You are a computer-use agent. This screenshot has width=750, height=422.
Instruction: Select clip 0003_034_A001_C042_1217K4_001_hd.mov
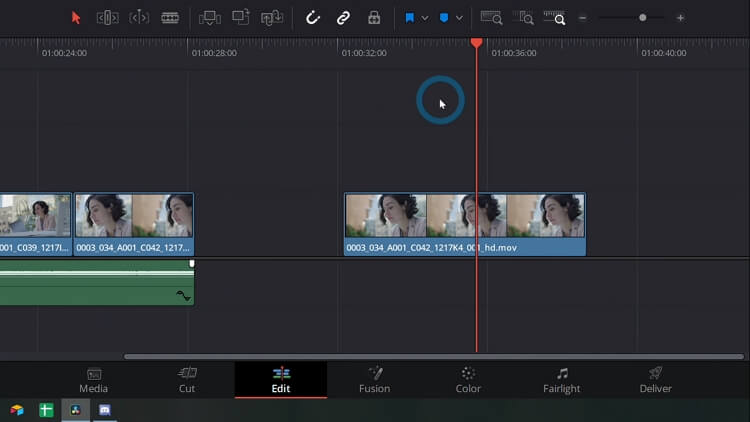coord(465,224)
